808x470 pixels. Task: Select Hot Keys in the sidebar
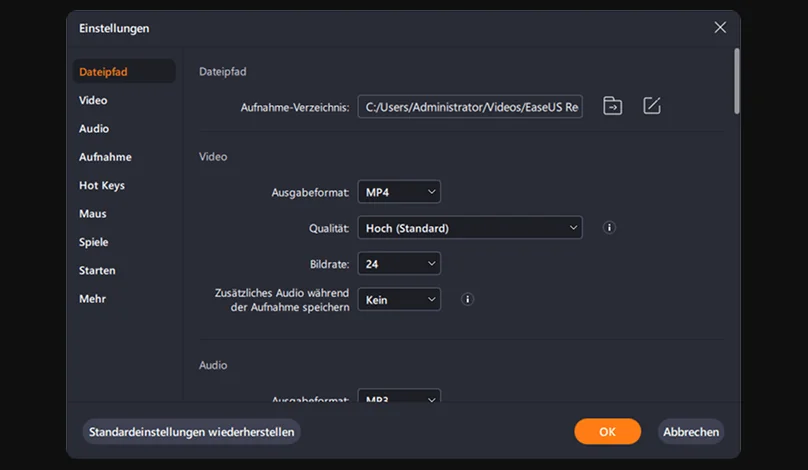pyautogui.click(x=102, y=185)
